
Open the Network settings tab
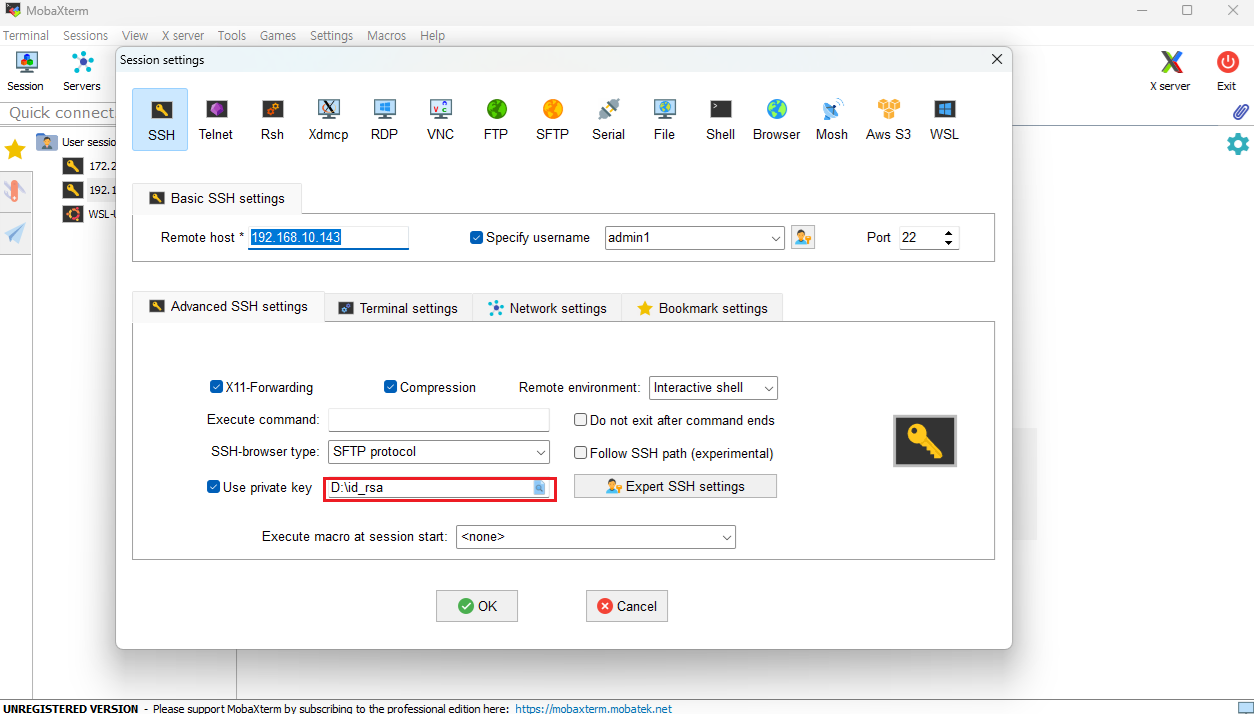(x=547, y=308)
